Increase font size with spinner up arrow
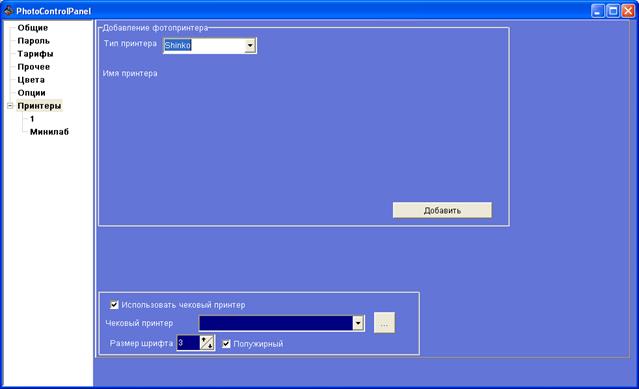 204,340
